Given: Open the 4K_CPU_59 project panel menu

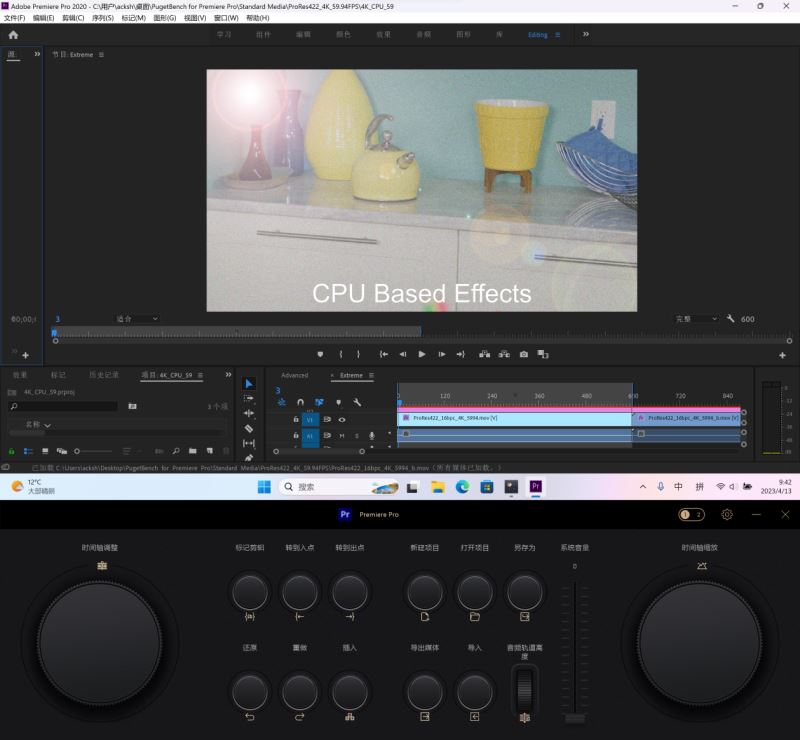Looking at the screenshot, I should pos(201,375).
